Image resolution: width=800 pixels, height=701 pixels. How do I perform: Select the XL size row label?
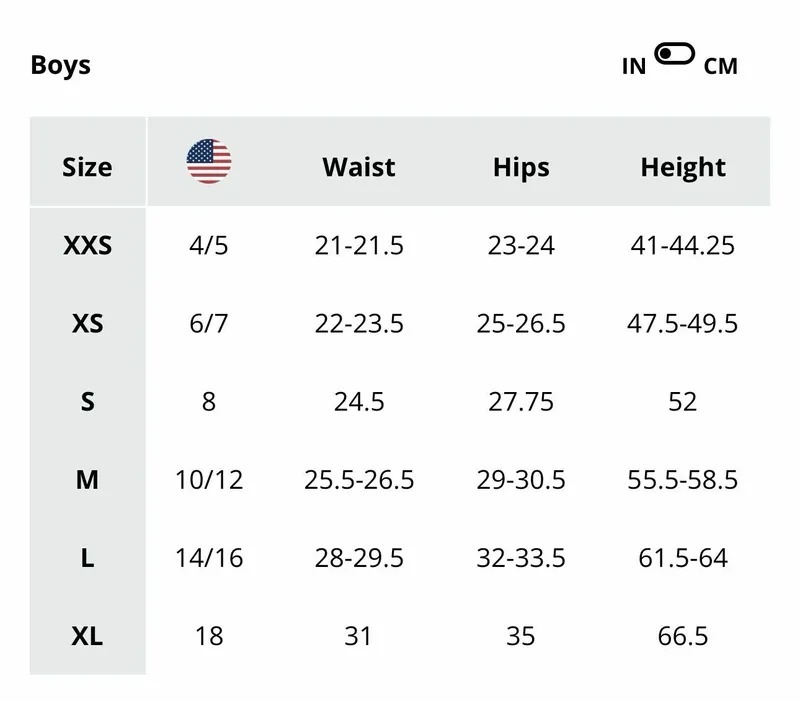[87, 635]
